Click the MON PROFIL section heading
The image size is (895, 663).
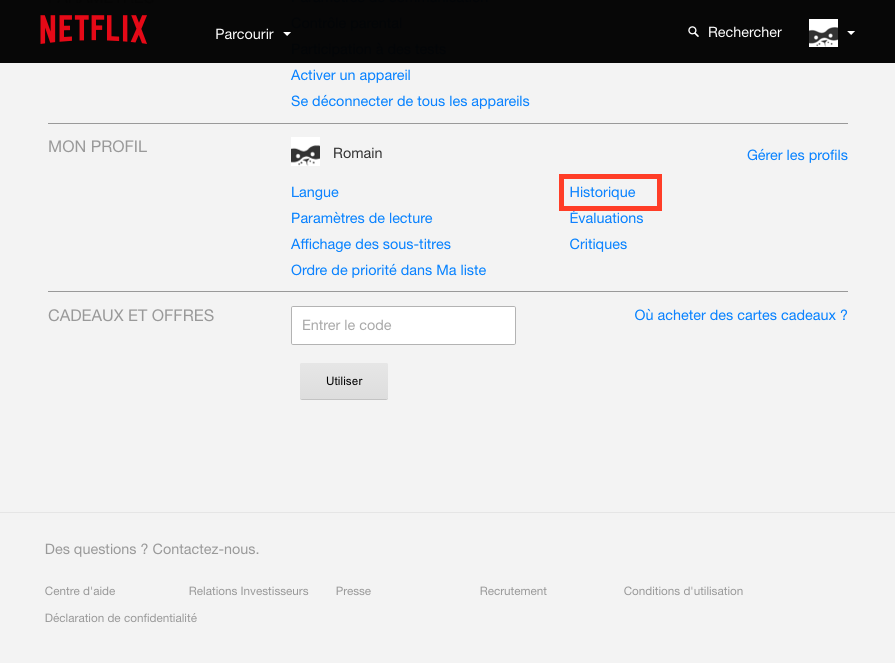tap(98, 147)
